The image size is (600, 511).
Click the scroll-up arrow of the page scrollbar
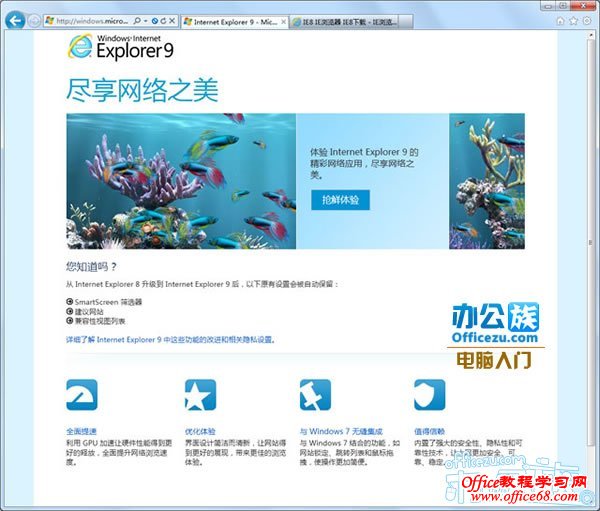[590, 36]
